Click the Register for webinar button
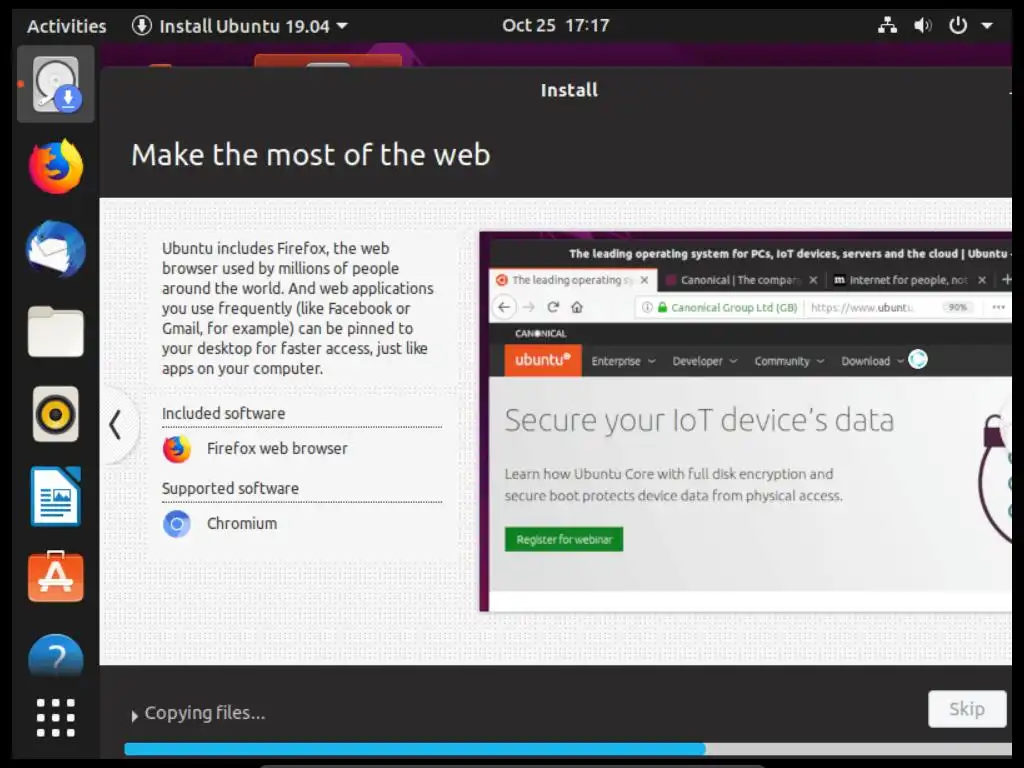This screenshot has width=1024, height=768. click(564, 539)
